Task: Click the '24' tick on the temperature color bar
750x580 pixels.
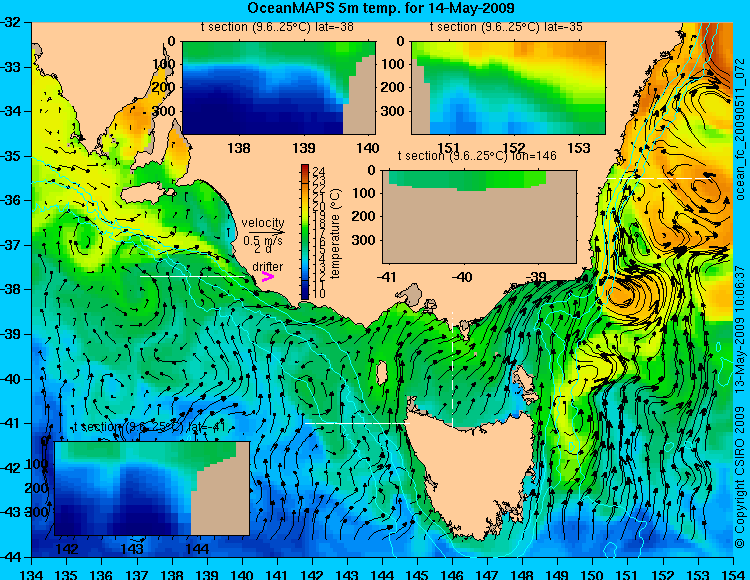Action: point(319,171)
